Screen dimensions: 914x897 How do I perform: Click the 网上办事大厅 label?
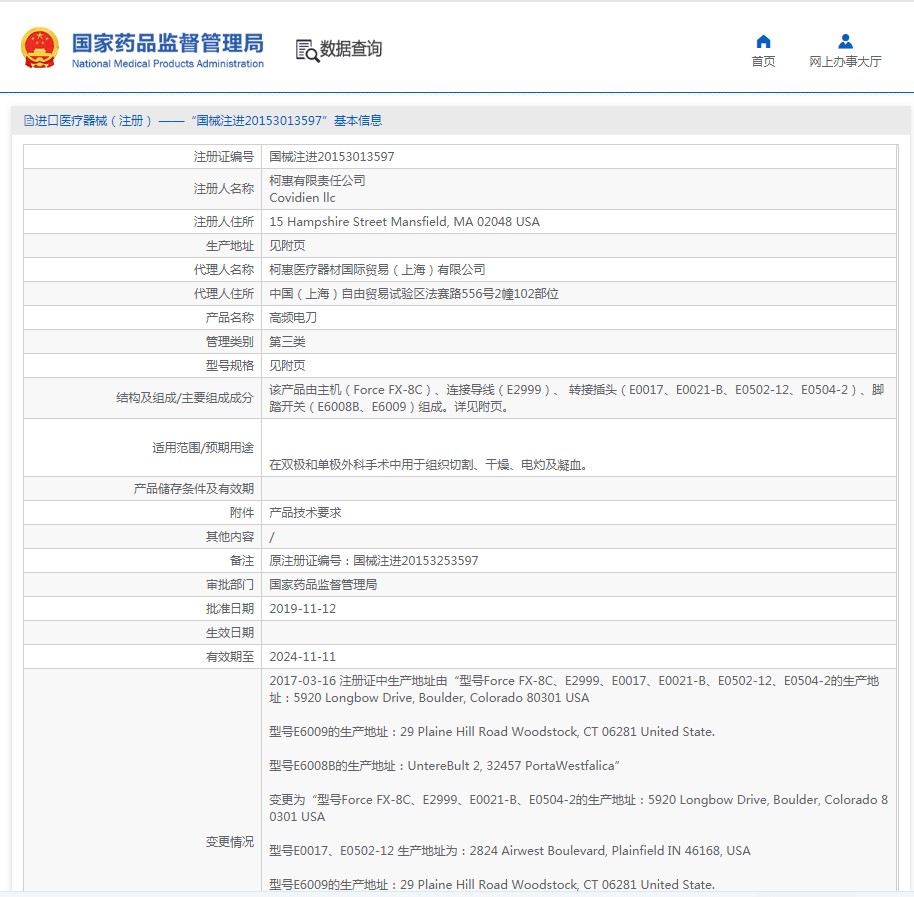coord(845,61)
